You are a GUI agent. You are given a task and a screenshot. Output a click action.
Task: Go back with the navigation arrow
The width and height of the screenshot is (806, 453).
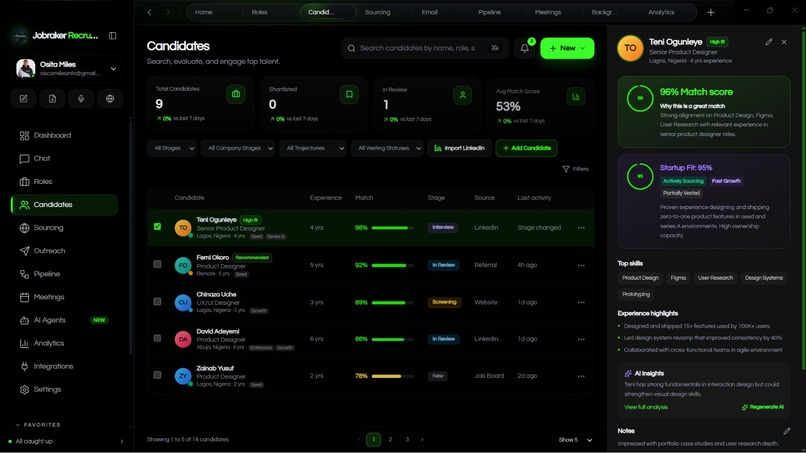(x=150, y=12)
